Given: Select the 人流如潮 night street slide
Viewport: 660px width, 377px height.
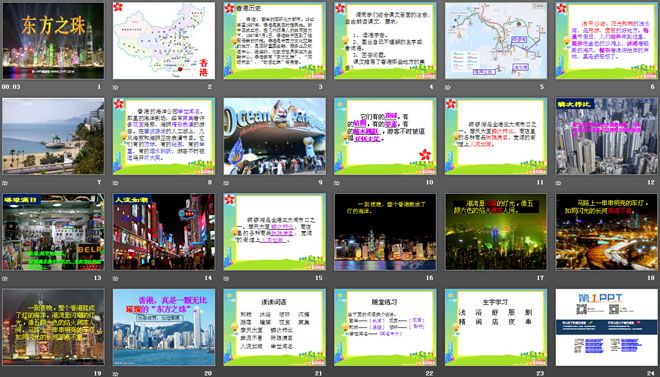Looking at the screenshot, I should tap(164, 231).
